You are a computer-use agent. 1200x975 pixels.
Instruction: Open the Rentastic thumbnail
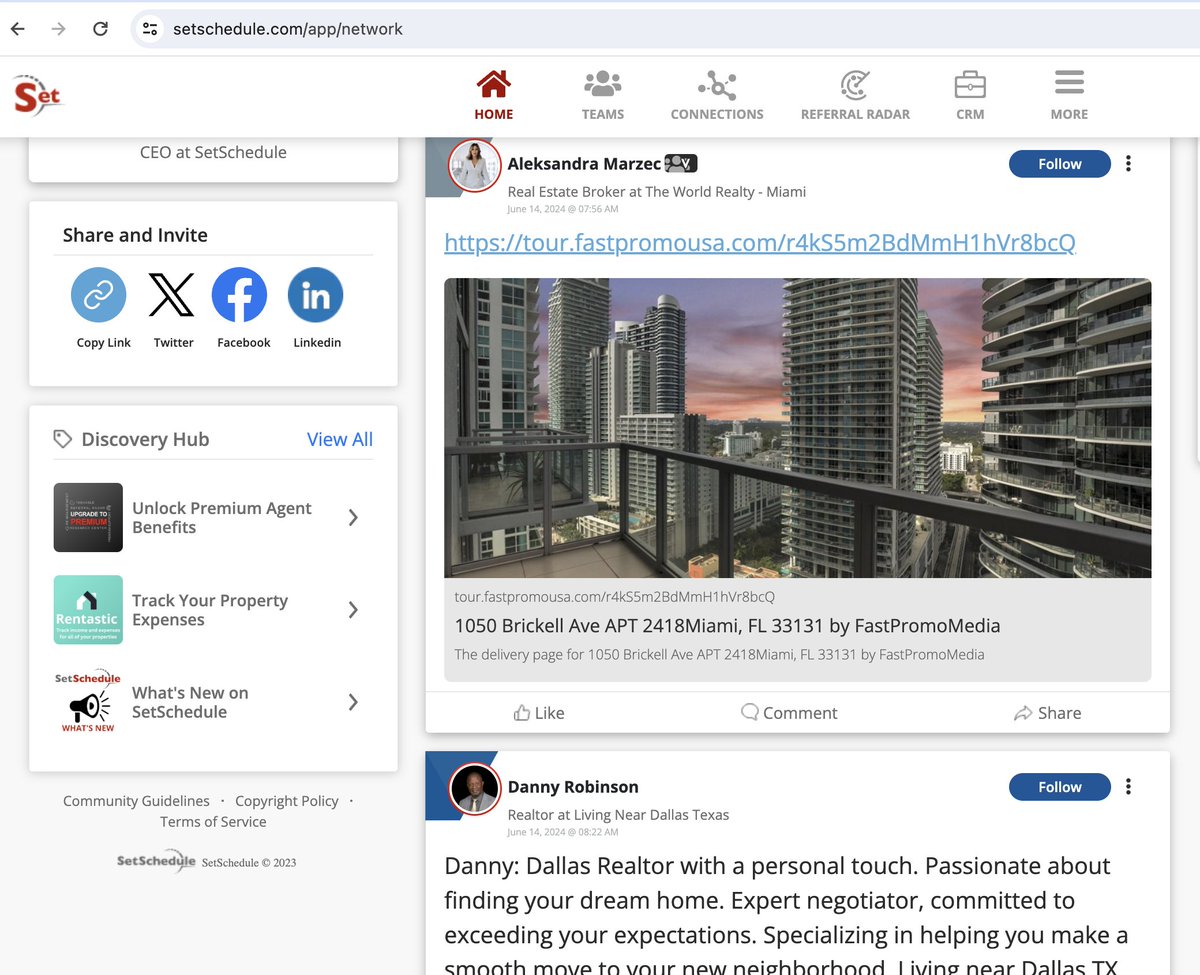pos(88,610)
